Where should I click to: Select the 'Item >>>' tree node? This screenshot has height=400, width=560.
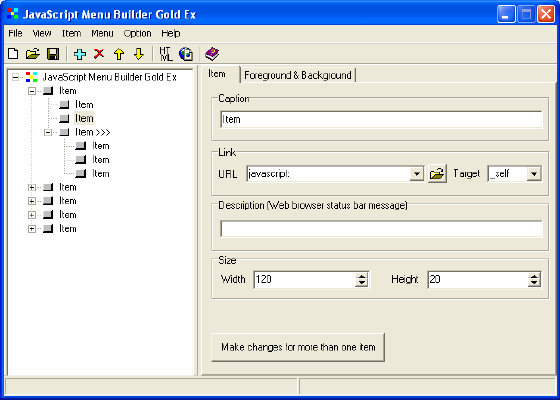click(x=92, y=132)
